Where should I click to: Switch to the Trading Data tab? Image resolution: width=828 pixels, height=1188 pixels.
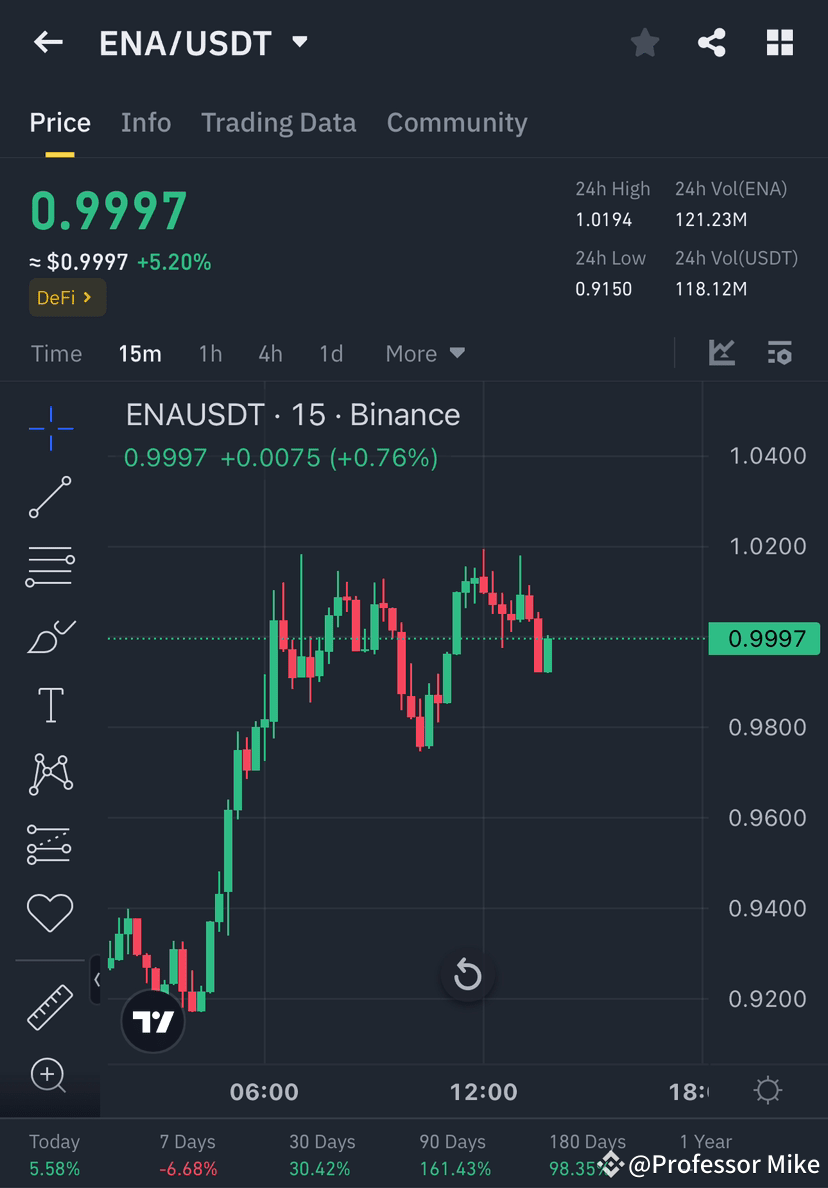point(278,122)
